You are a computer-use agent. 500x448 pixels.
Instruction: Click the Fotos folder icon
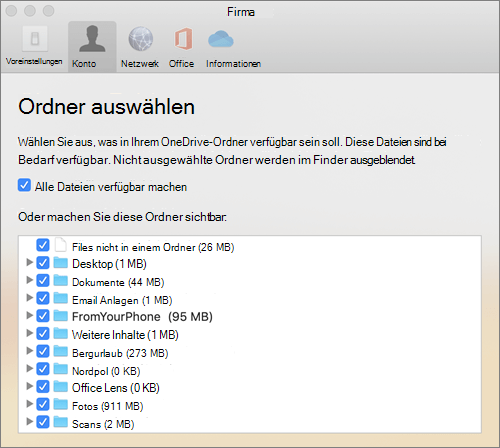(x=61, y=404)
